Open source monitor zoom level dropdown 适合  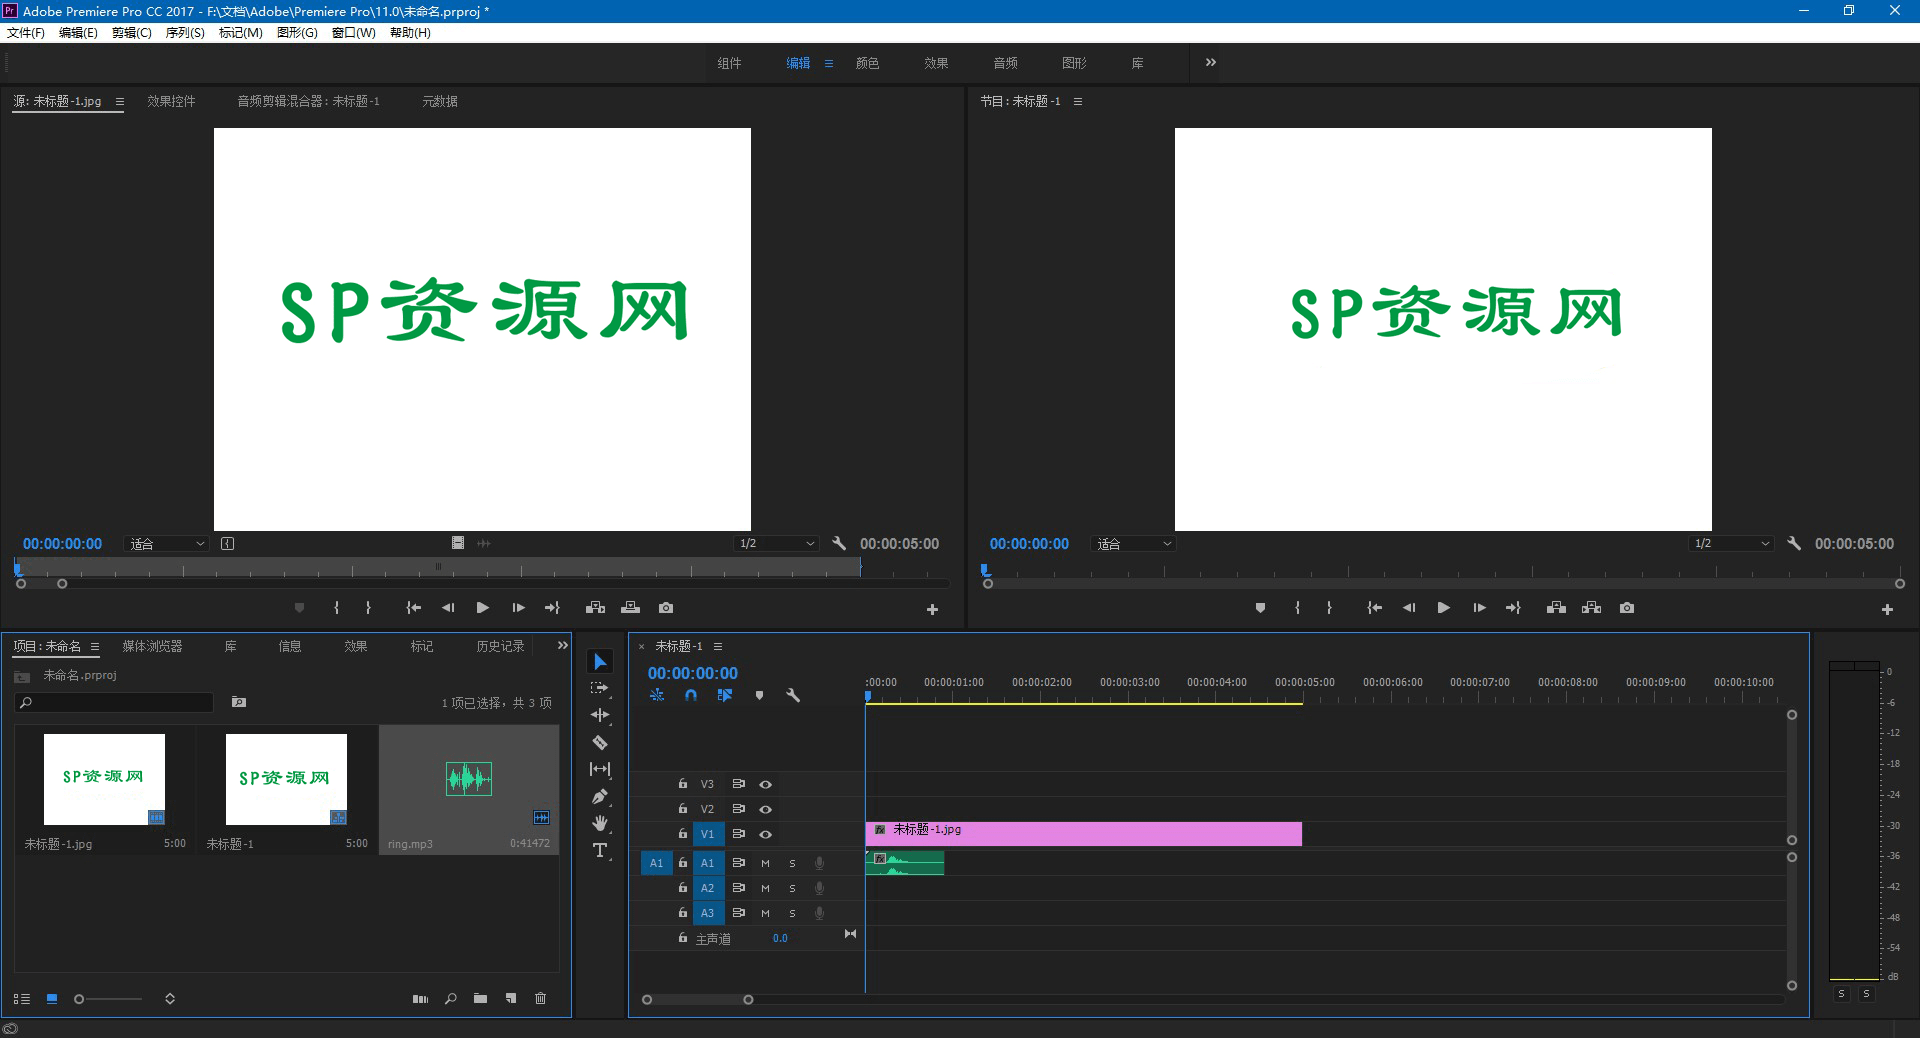(166, 544)
